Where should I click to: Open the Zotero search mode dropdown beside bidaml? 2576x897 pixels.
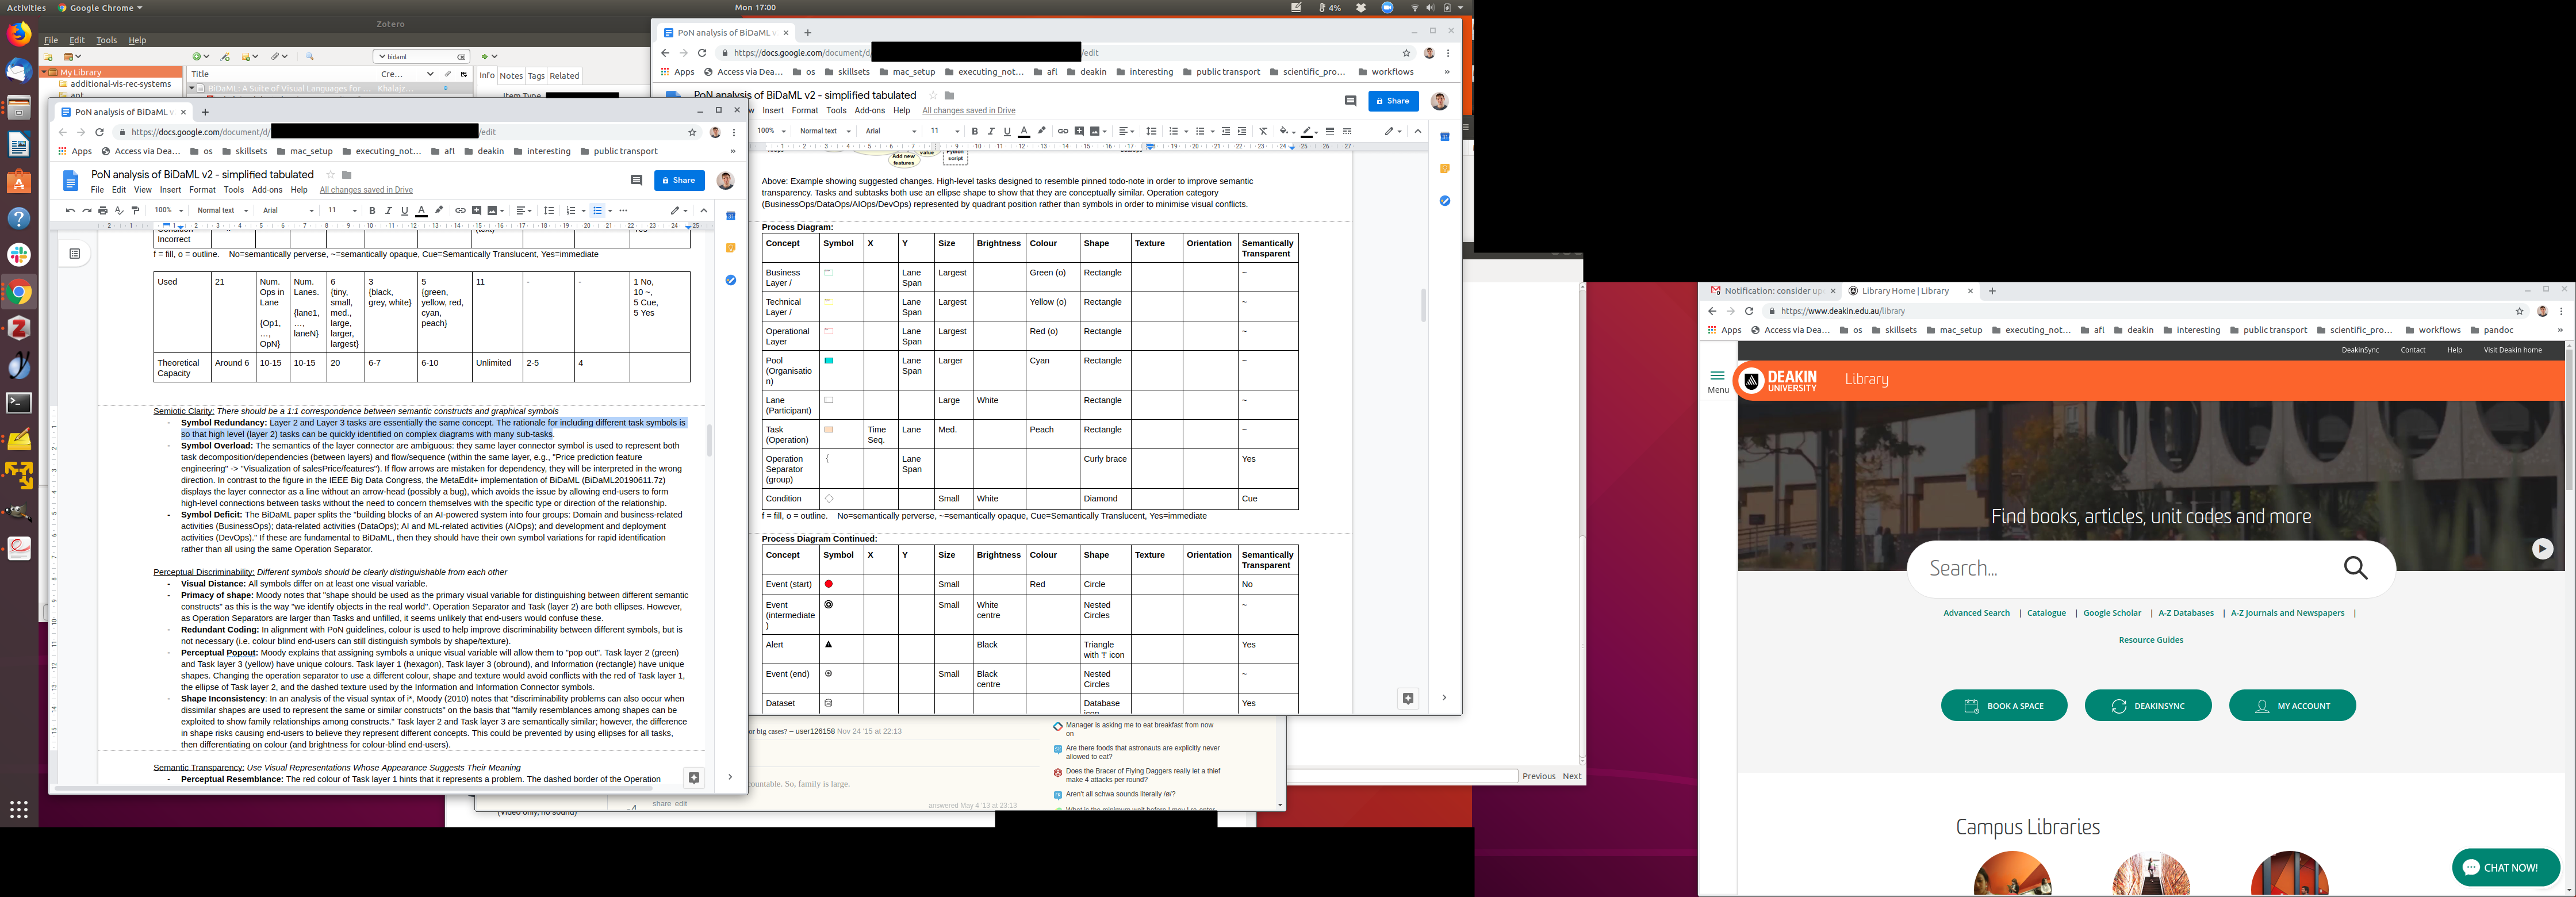[382, 57]
